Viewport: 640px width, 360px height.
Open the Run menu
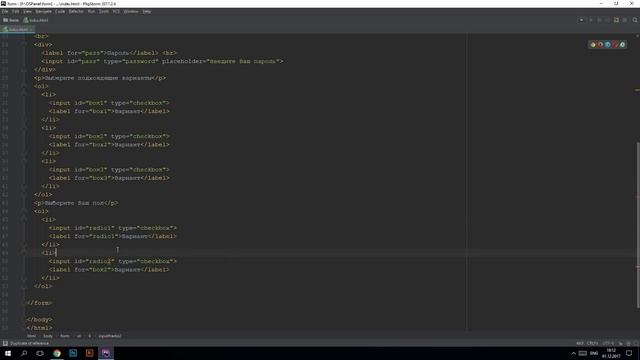[91, 11]
